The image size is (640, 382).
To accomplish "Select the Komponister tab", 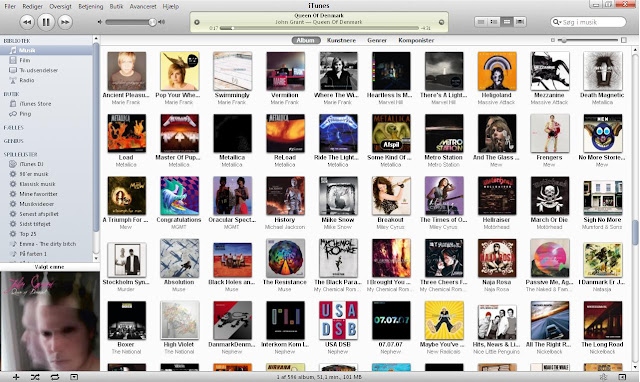I will coord(416,40).
